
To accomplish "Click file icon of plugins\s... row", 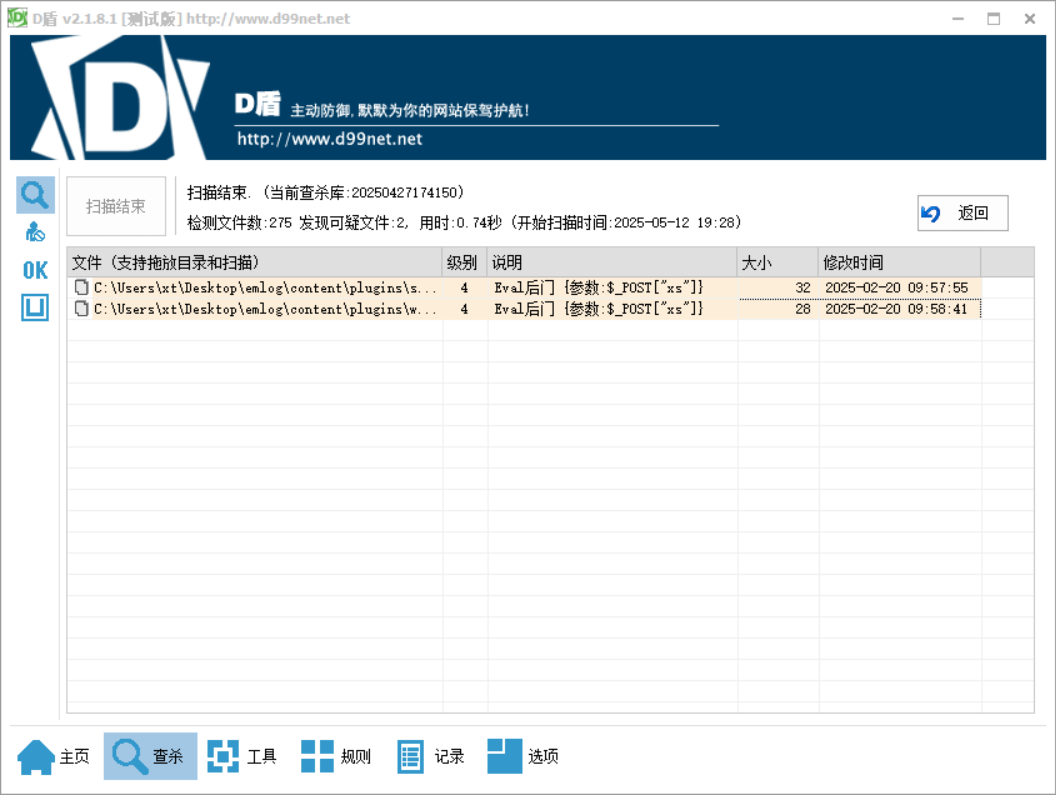I will (81, 288).
